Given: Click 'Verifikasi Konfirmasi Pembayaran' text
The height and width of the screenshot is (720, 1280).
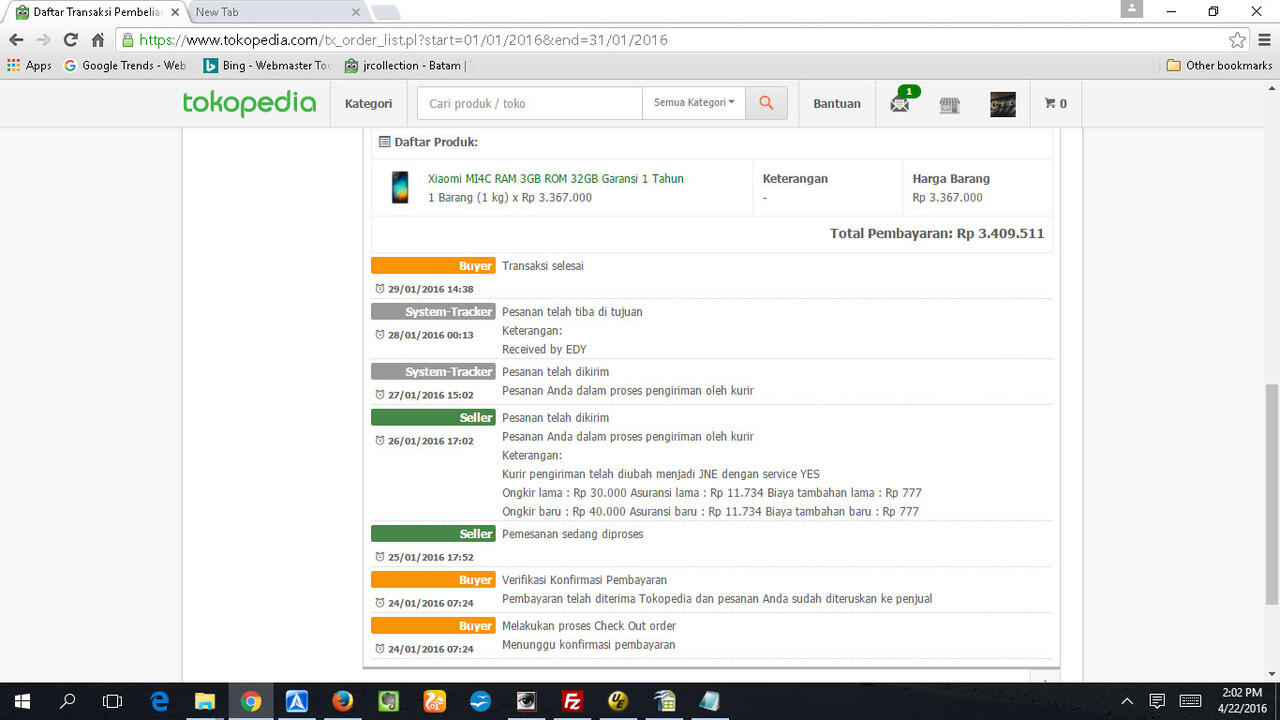Looking at the screenshot, I should (x=584, y=580).
